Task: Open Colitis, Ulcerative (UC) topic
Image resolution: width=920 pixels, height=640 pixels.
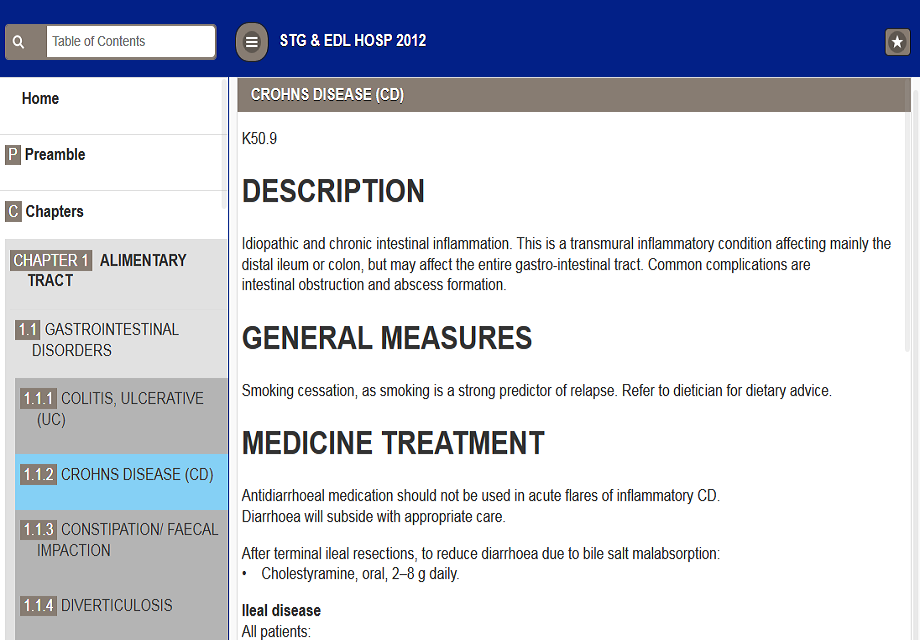Action: (121, 409)
